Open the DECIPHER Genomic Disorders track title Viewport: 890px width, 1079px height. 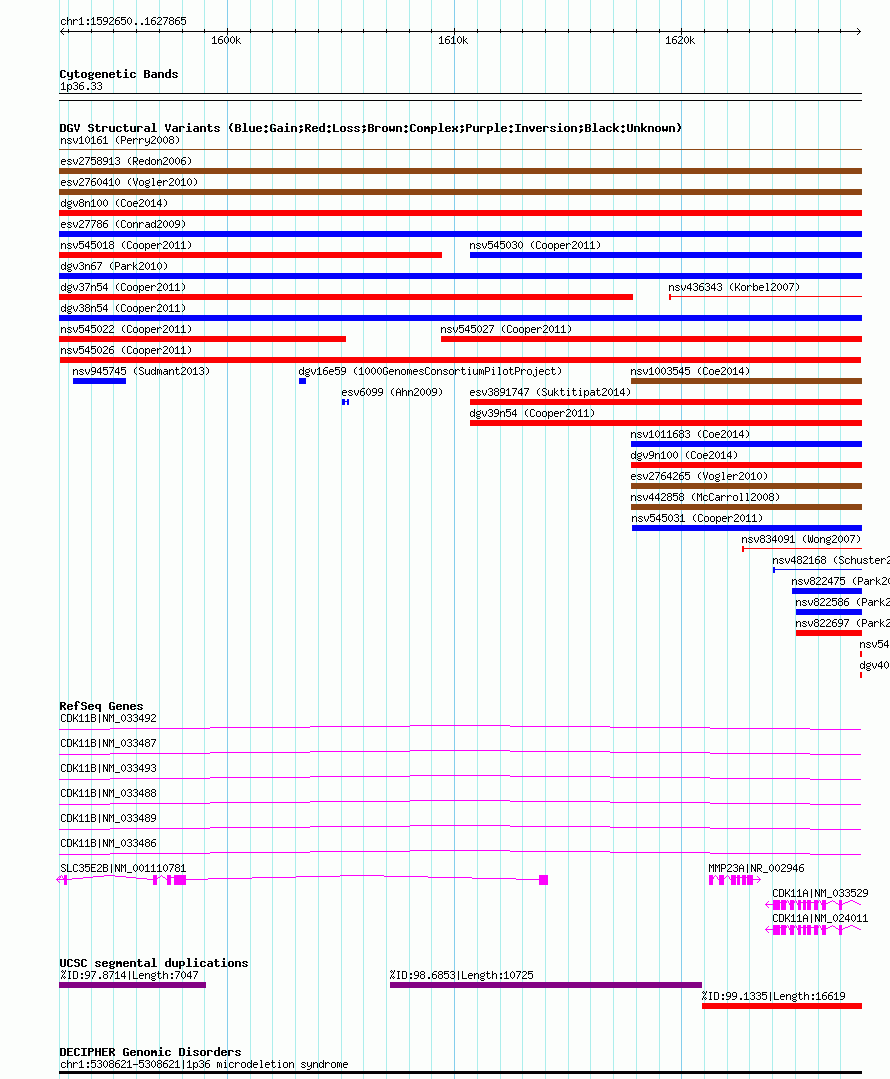150,1052
